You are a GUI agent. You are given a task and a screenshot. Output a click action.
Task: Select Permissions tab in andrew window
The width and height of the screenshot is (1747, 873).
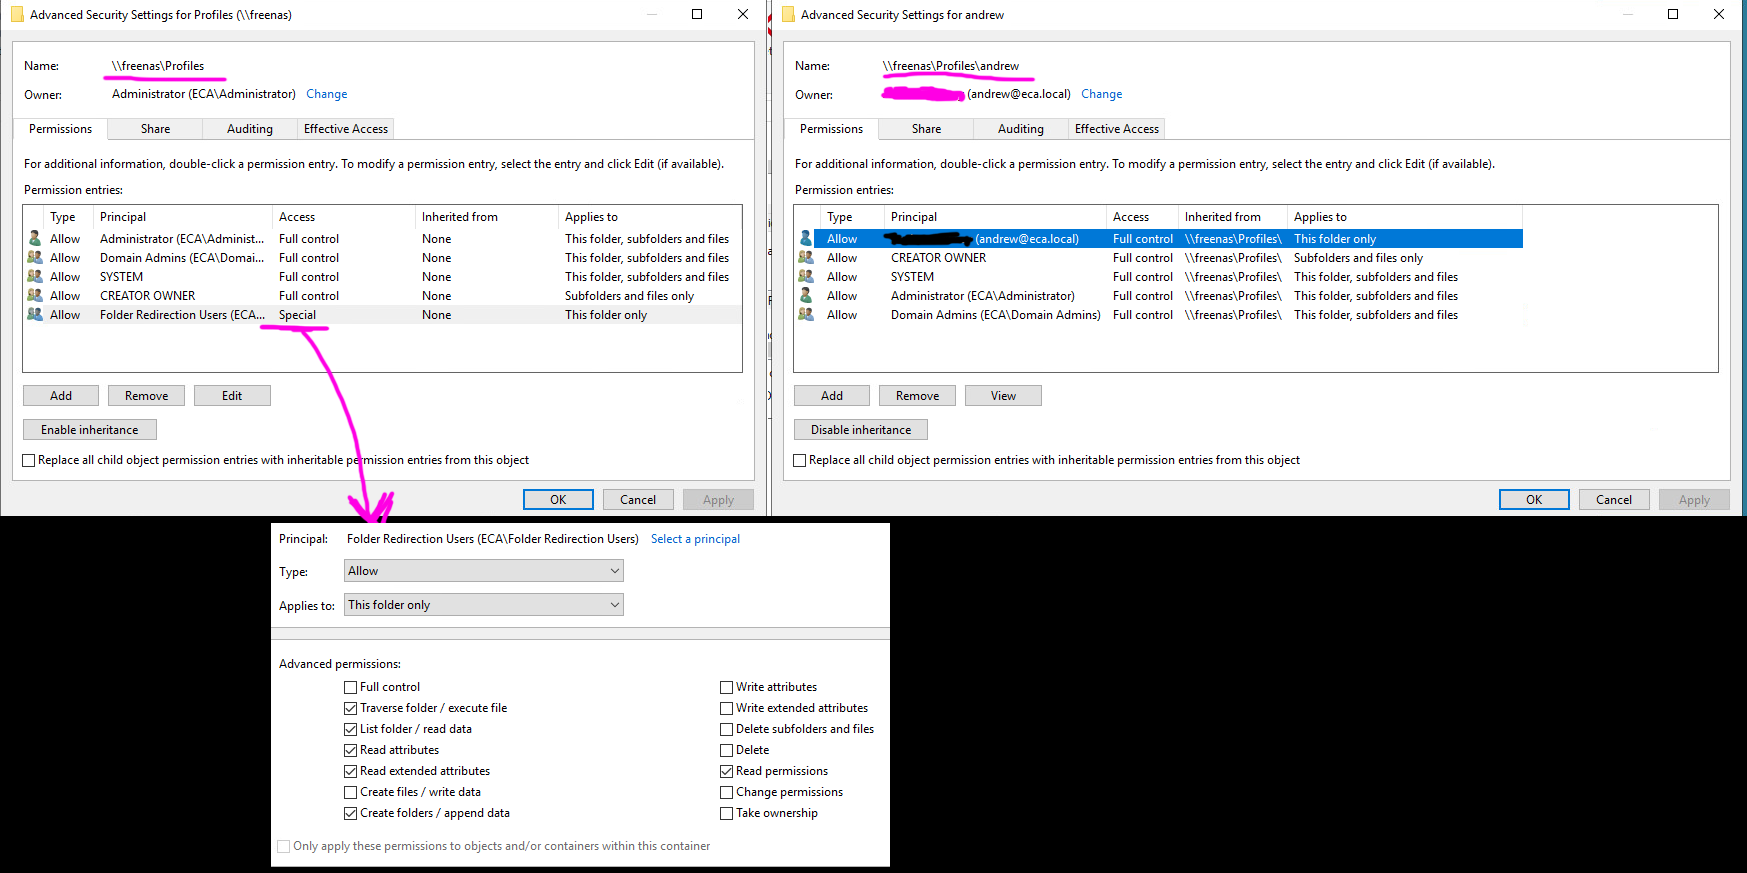click(x=831, y=129)
